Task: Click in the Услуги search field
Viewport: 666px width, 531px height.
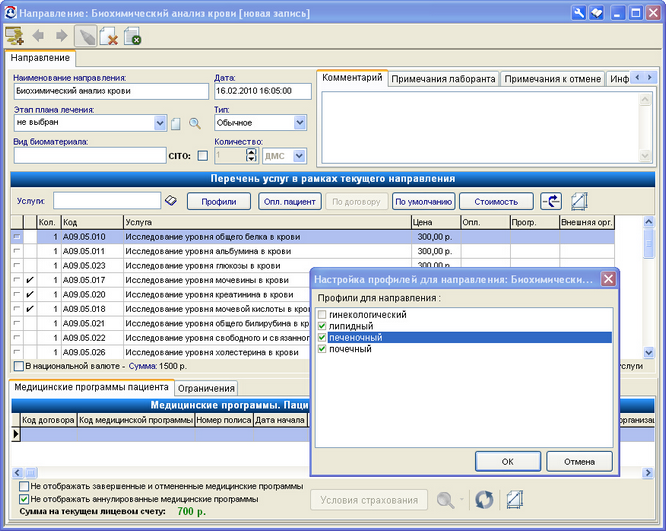Action: tap(107, 201)
